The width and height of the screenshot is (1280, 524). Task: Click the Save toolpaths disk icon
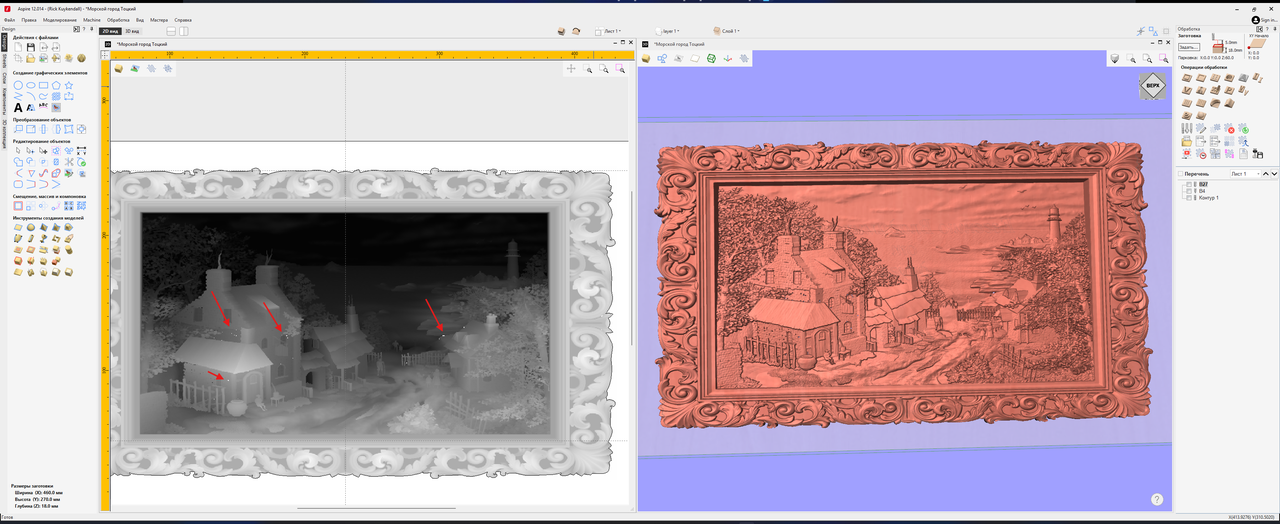pos(1258,154)
